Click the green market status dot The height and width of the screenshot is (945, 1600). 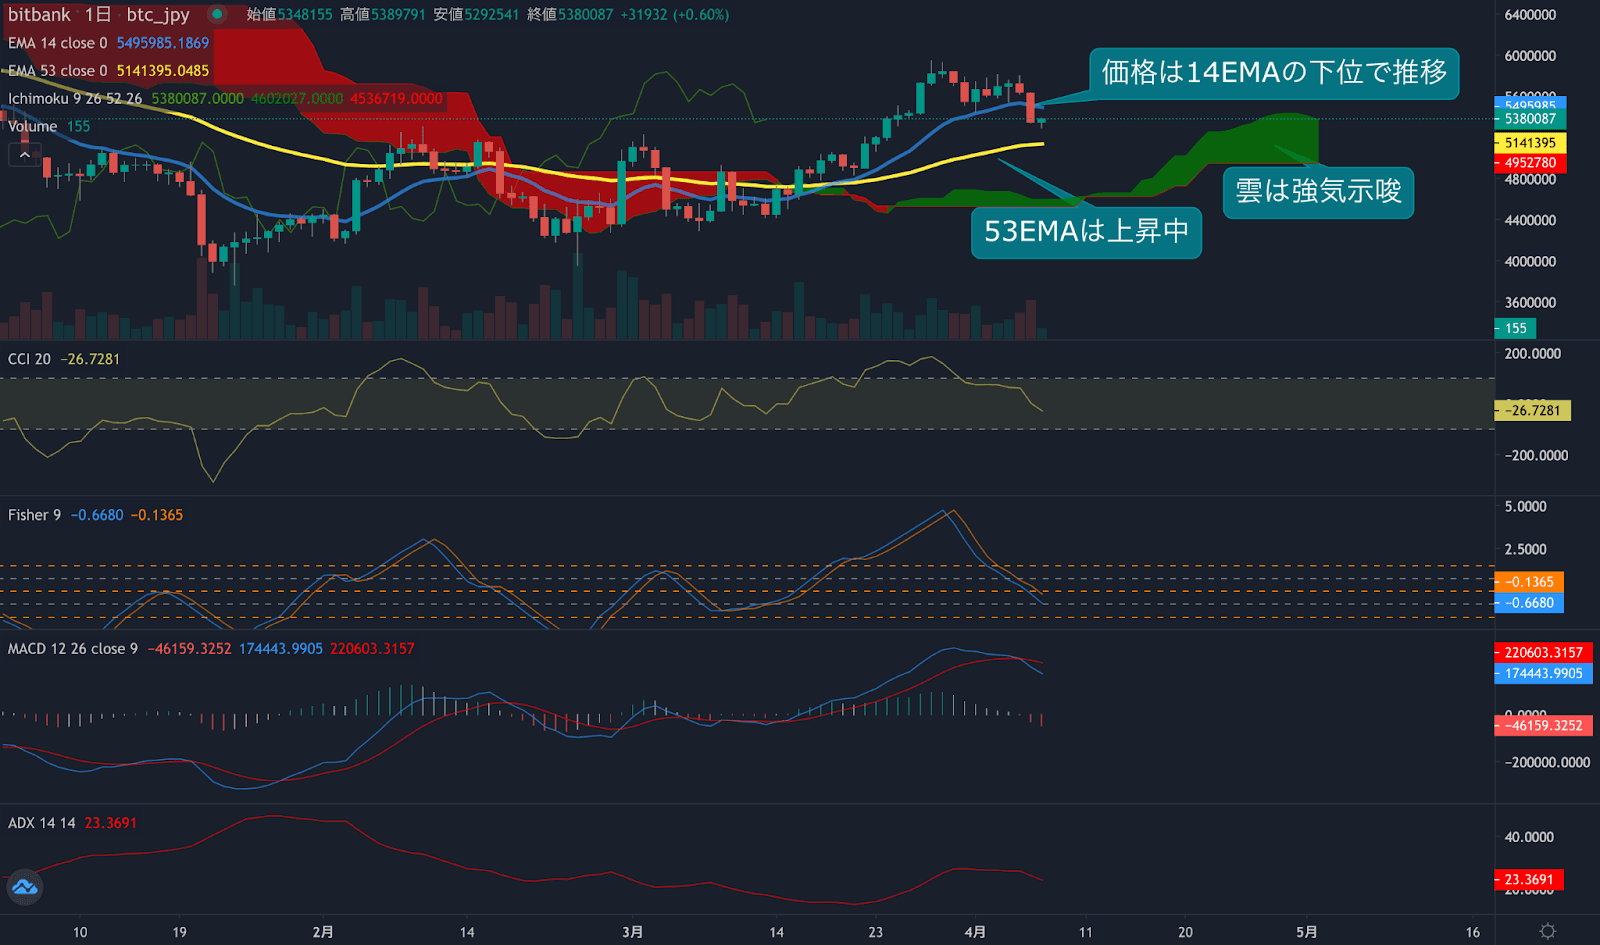pos(217,15)
